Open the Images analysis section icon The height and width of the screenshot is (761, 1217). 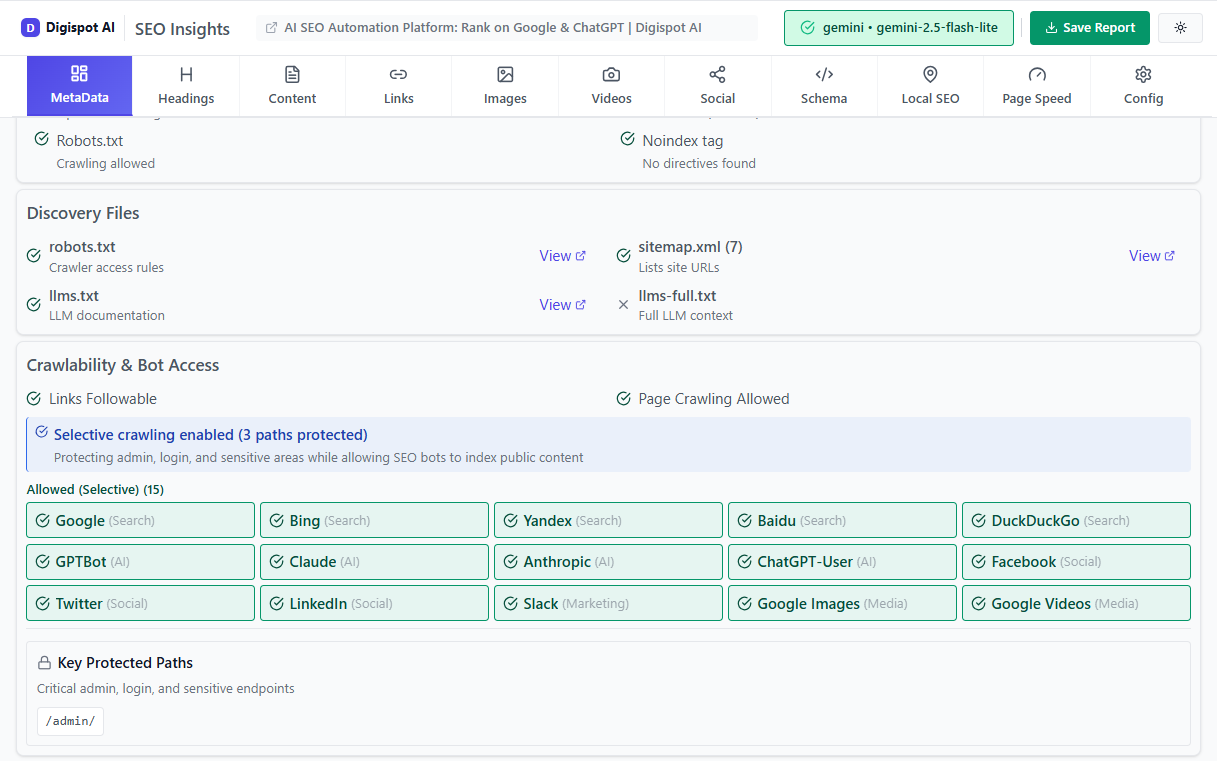[x=505, y=74]
